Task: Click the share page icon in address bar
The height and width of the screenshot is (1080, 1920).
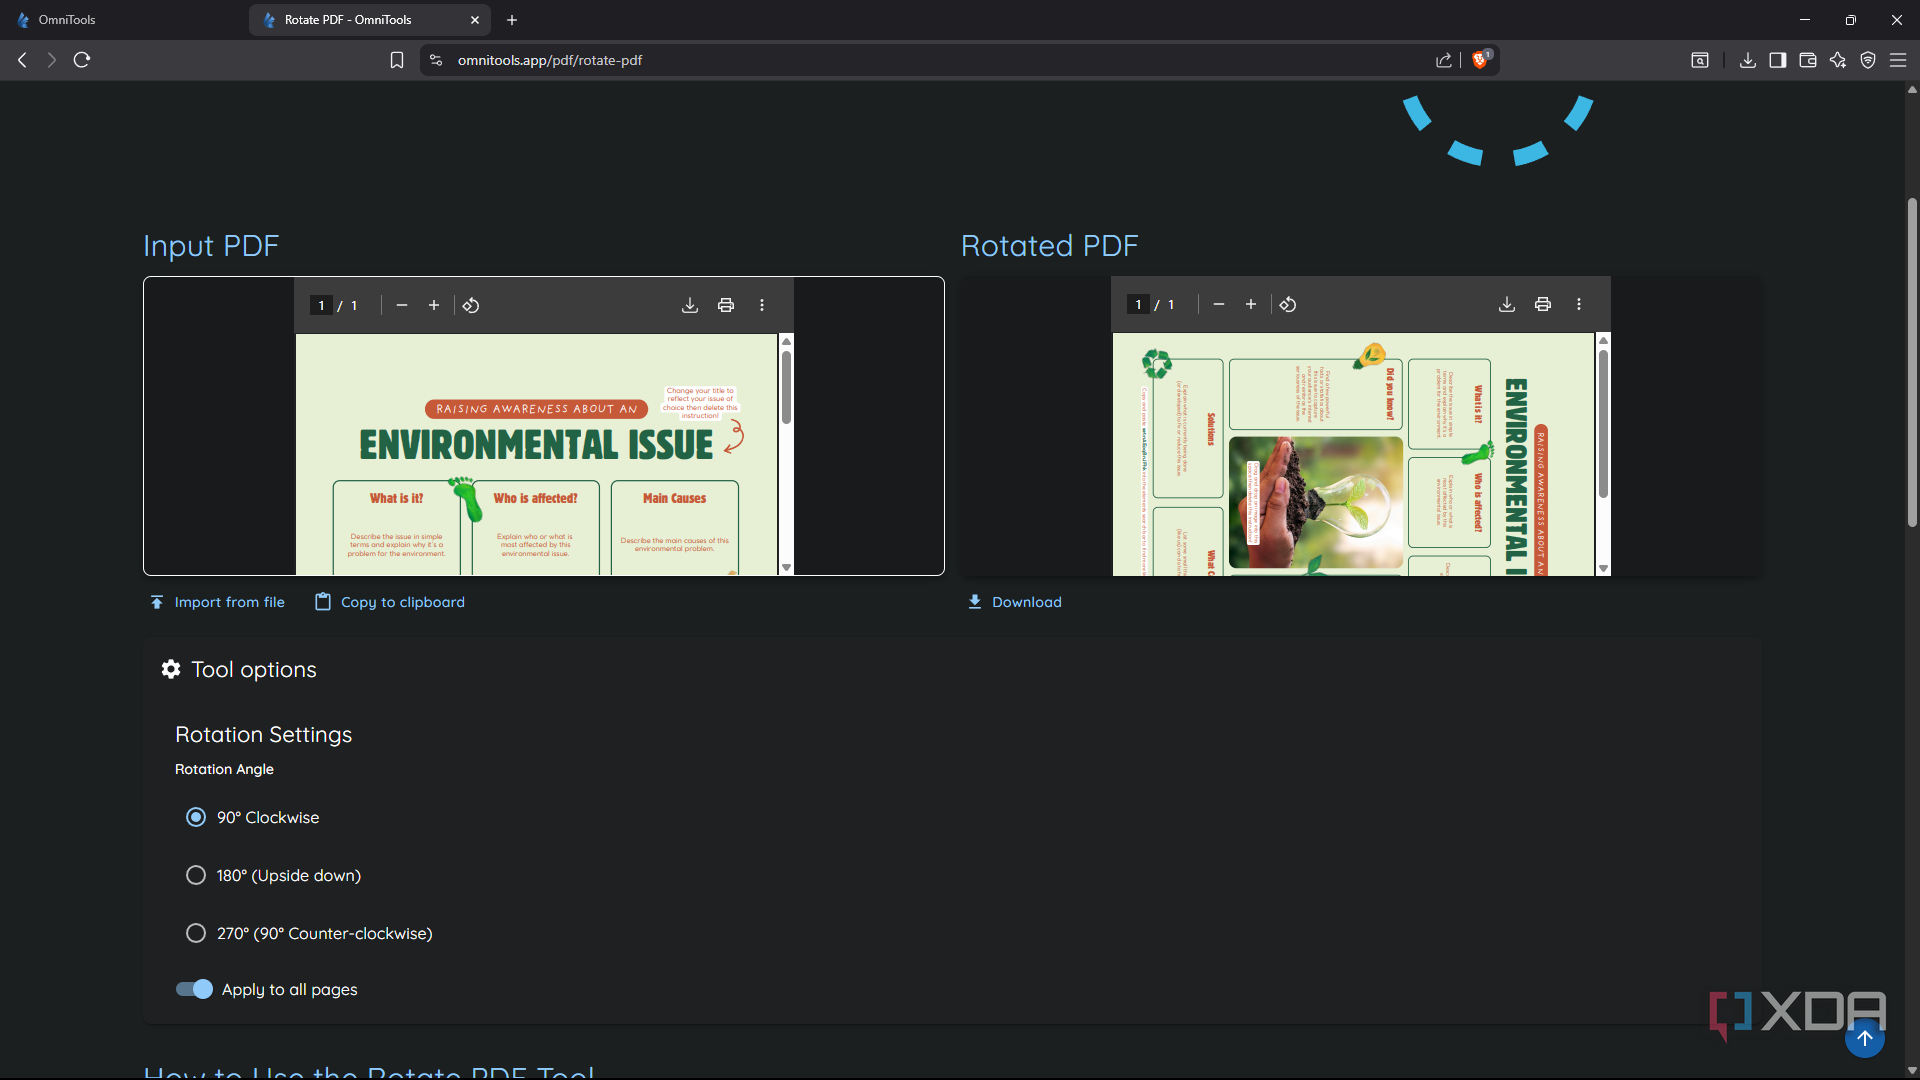Action: [x=1444, y=60]
